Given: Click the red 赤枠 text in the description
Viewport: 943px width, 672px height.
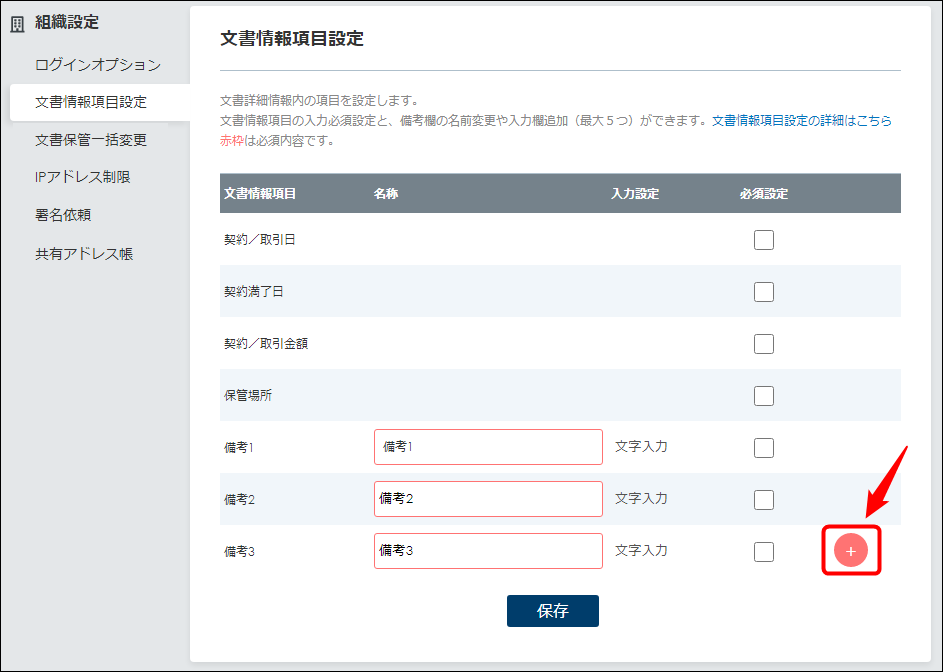Looking at the screenshot, I should [x=232, y=141].
